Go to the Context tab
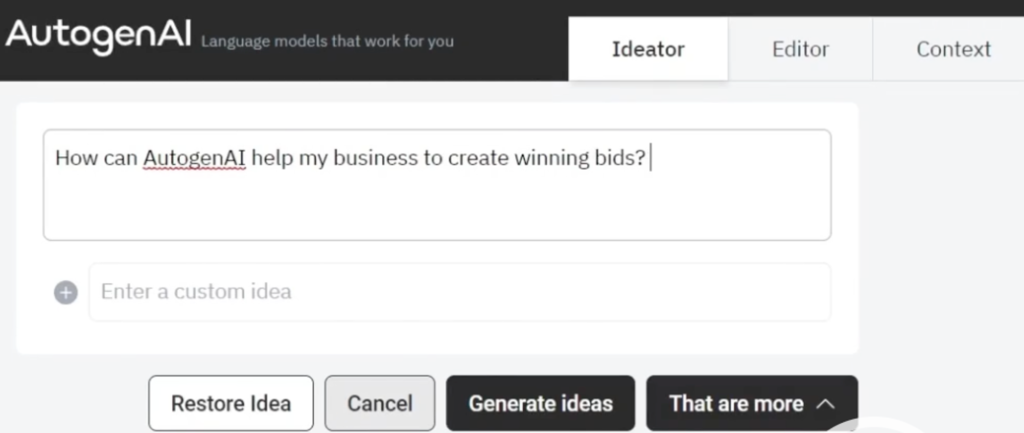 click(x=953, y=49)
